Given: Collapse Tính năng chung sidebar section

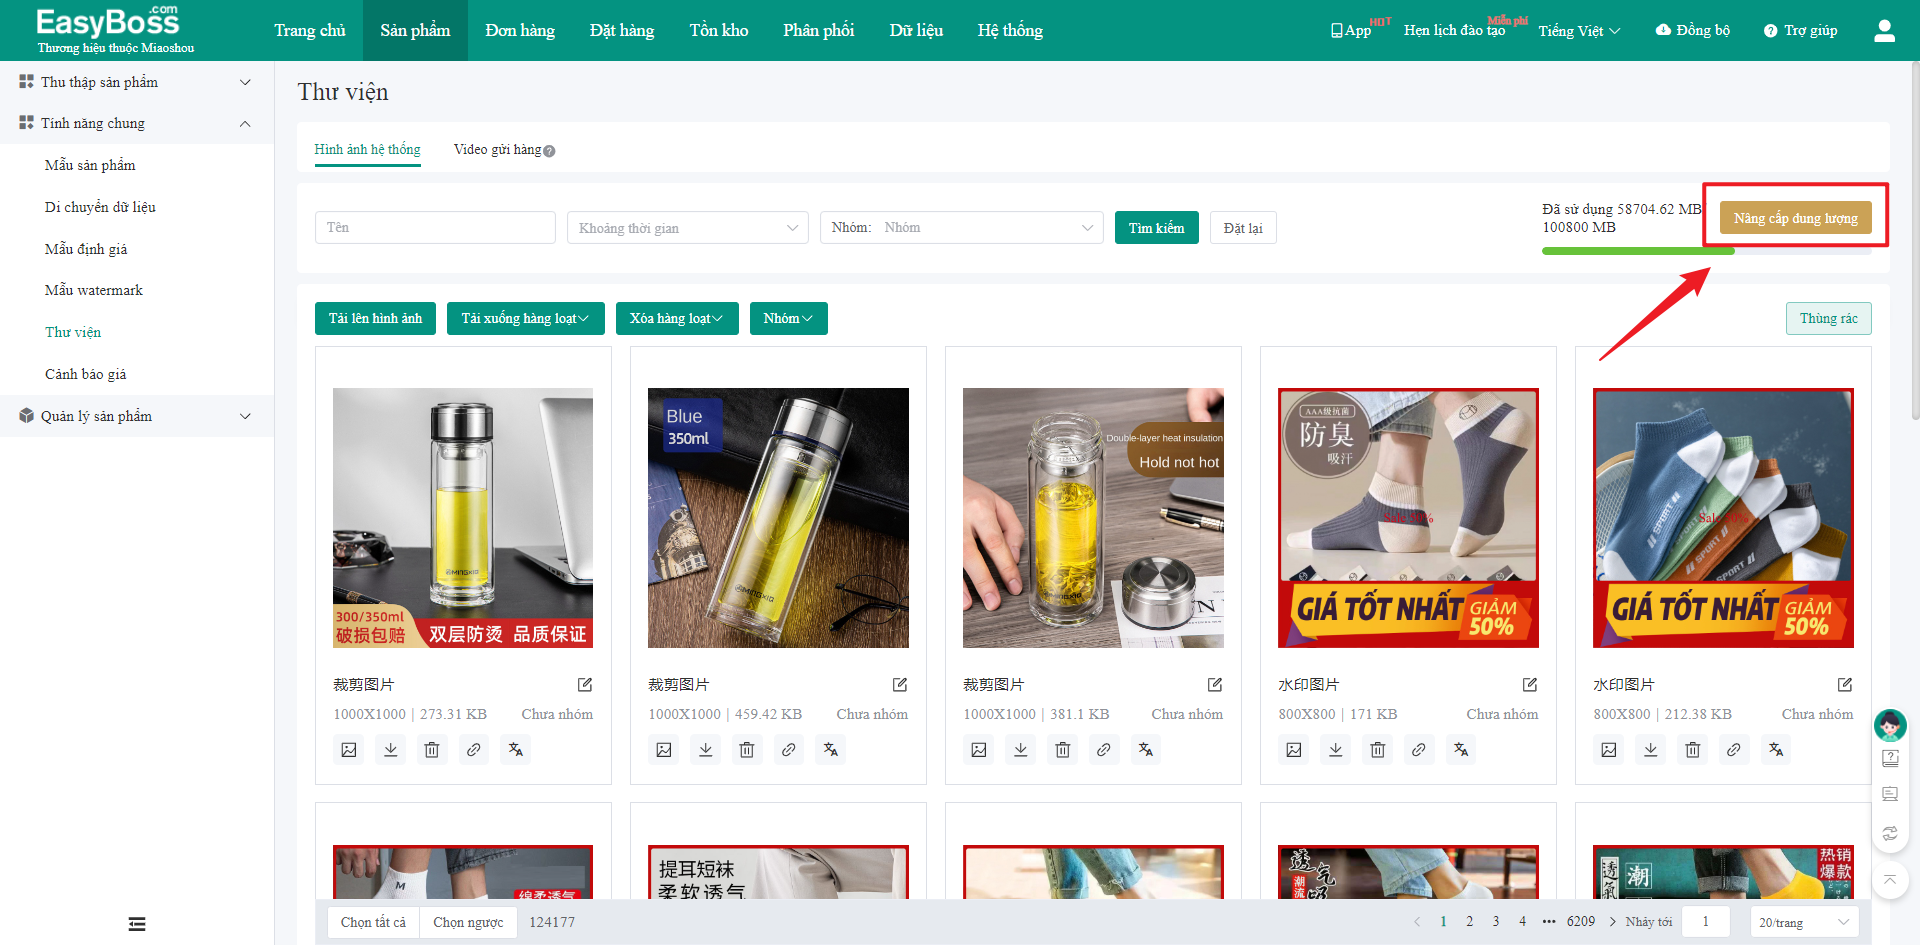Looking at the screenshot, I should (x=137, y=123).
